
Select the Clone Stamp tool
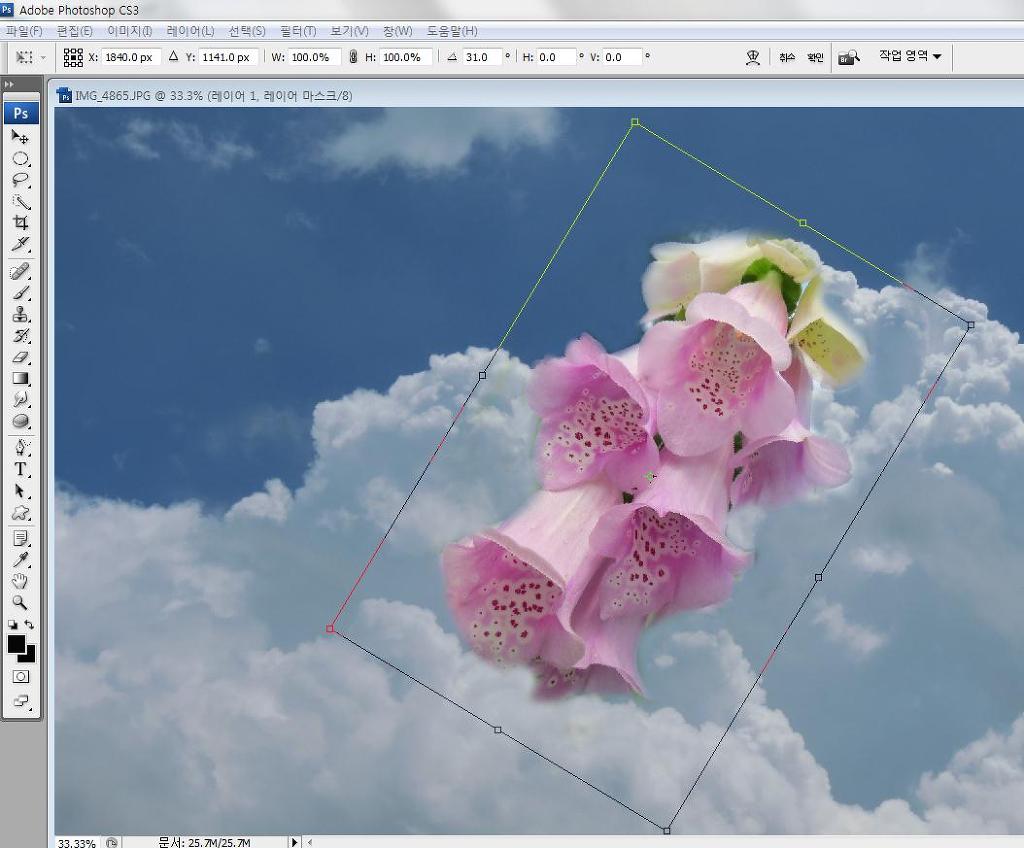click(20, 314)
